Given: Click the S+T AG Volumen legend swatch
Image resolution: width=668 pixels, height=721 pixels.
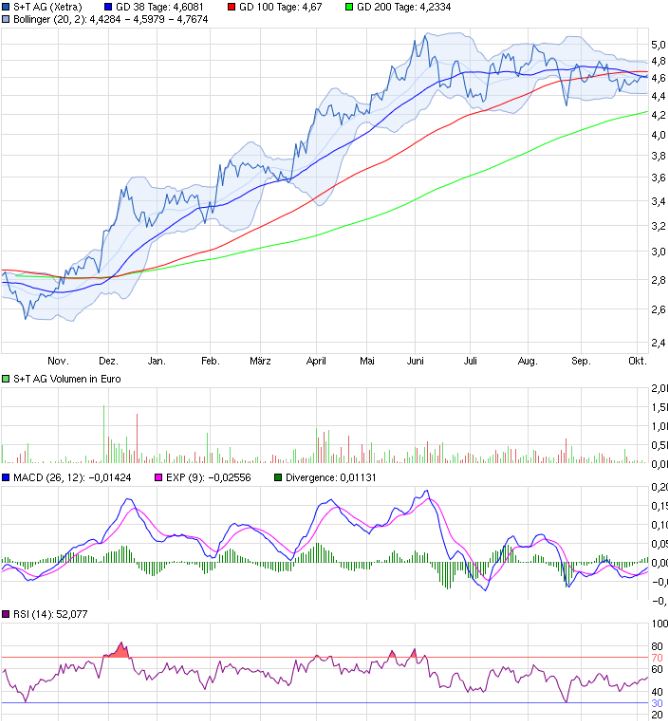Looking at the screenshot, I should click(x=6, y=378).
